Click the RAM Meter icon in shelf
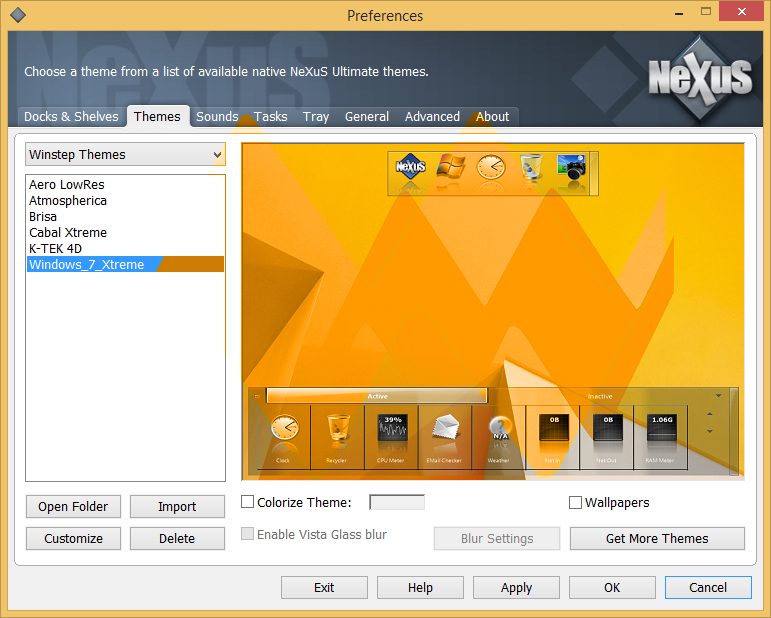The width and height of the screenshot is (771, 618). coord(662,427)
